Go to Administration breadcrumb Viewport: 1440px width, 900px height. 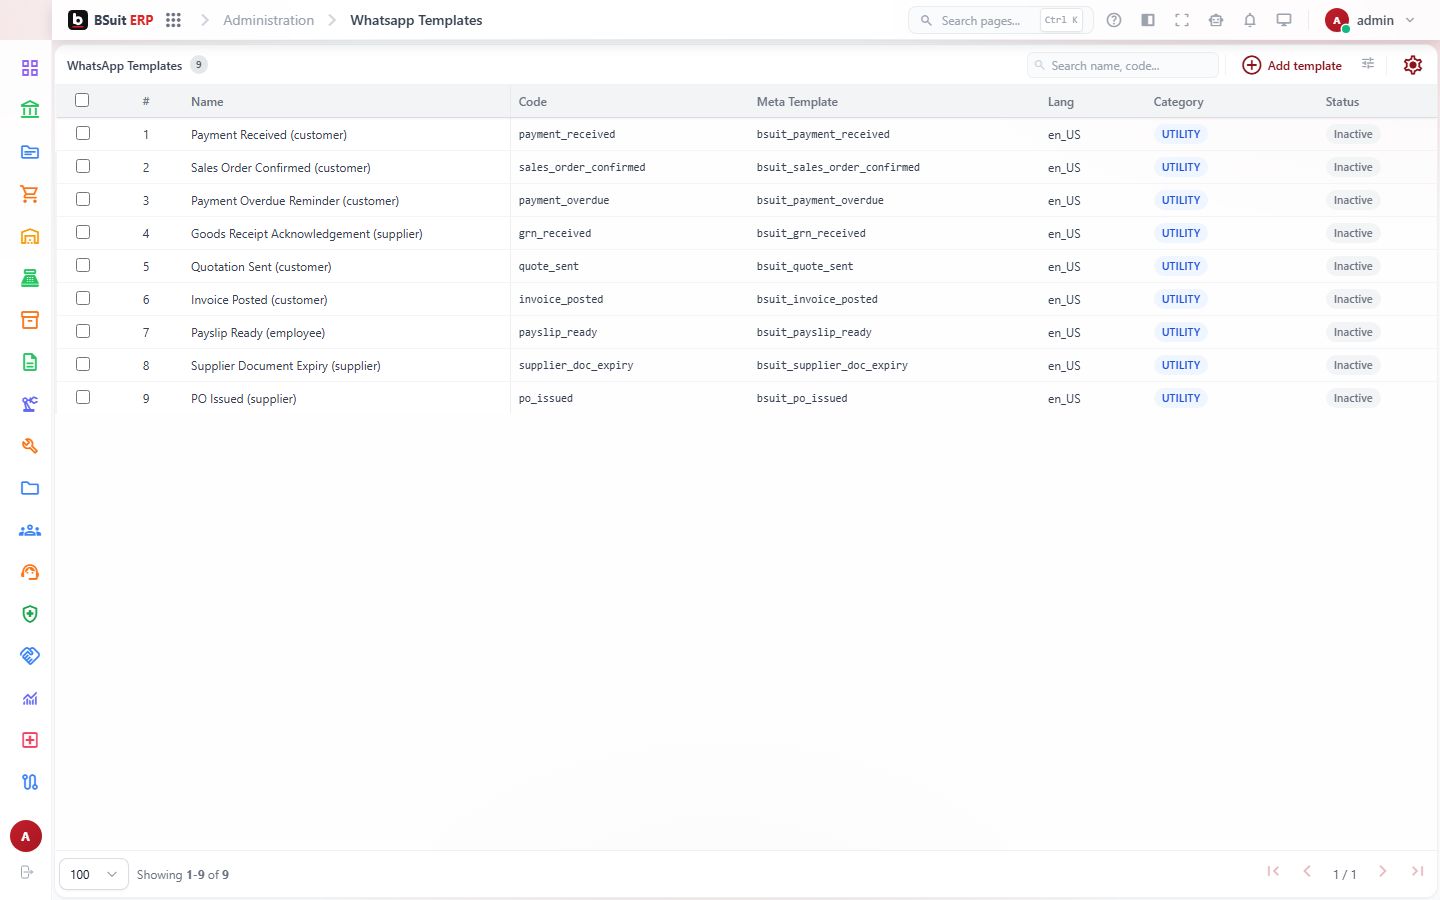268,20
